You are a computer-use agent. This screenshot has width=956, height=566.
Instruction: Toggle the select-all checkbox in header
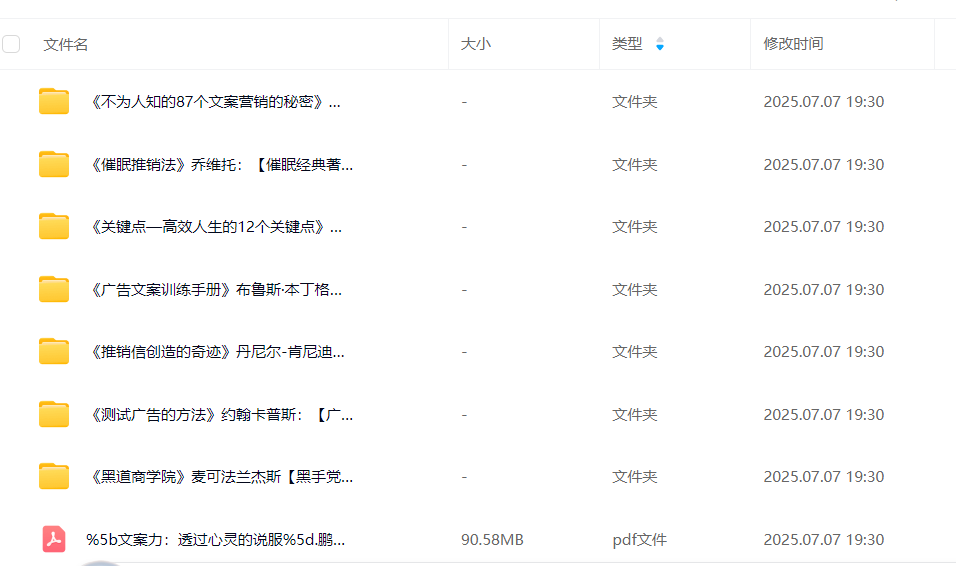[11, 44]
